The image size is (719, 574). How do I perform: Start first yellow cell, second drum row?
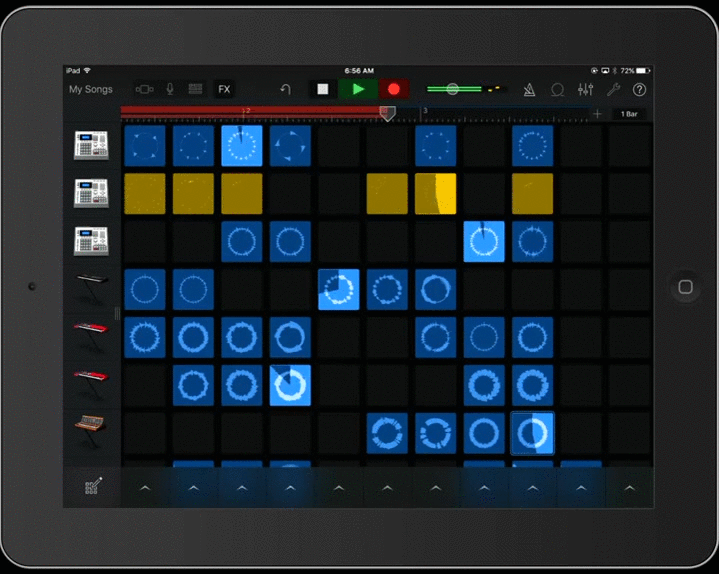point(145,193)
